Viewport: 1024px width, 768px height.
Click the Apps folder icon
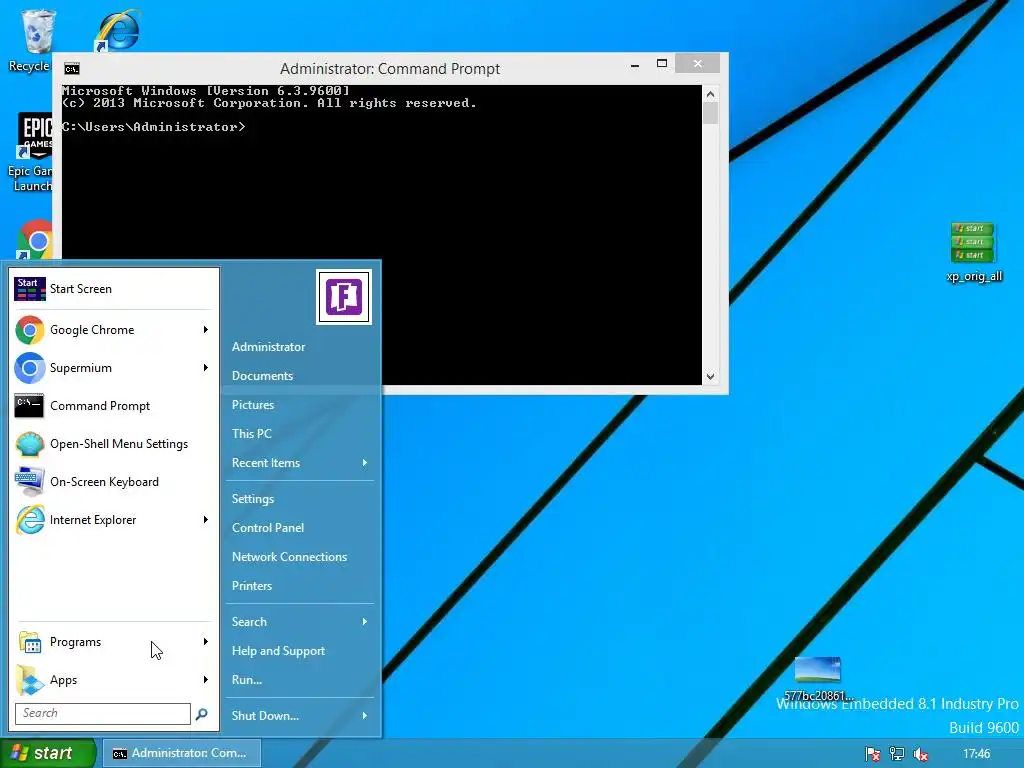[x=29, y=680]
